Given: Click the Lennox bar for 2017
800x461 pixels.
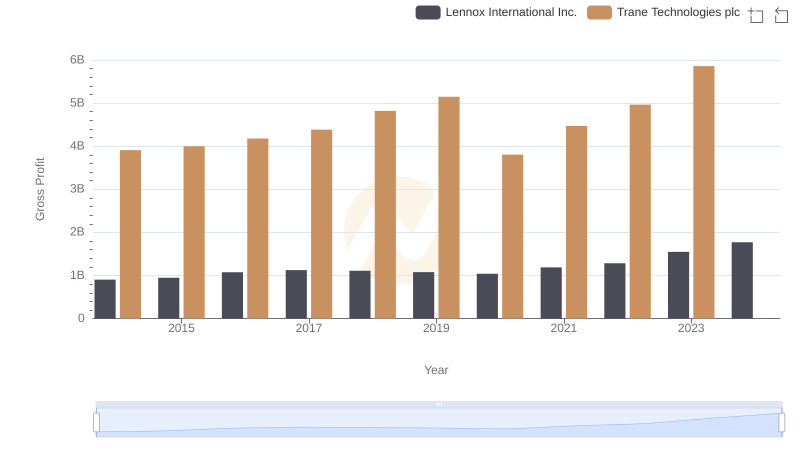Looking at the screenshot, I should pyautogui.click(x=296, y=294).
